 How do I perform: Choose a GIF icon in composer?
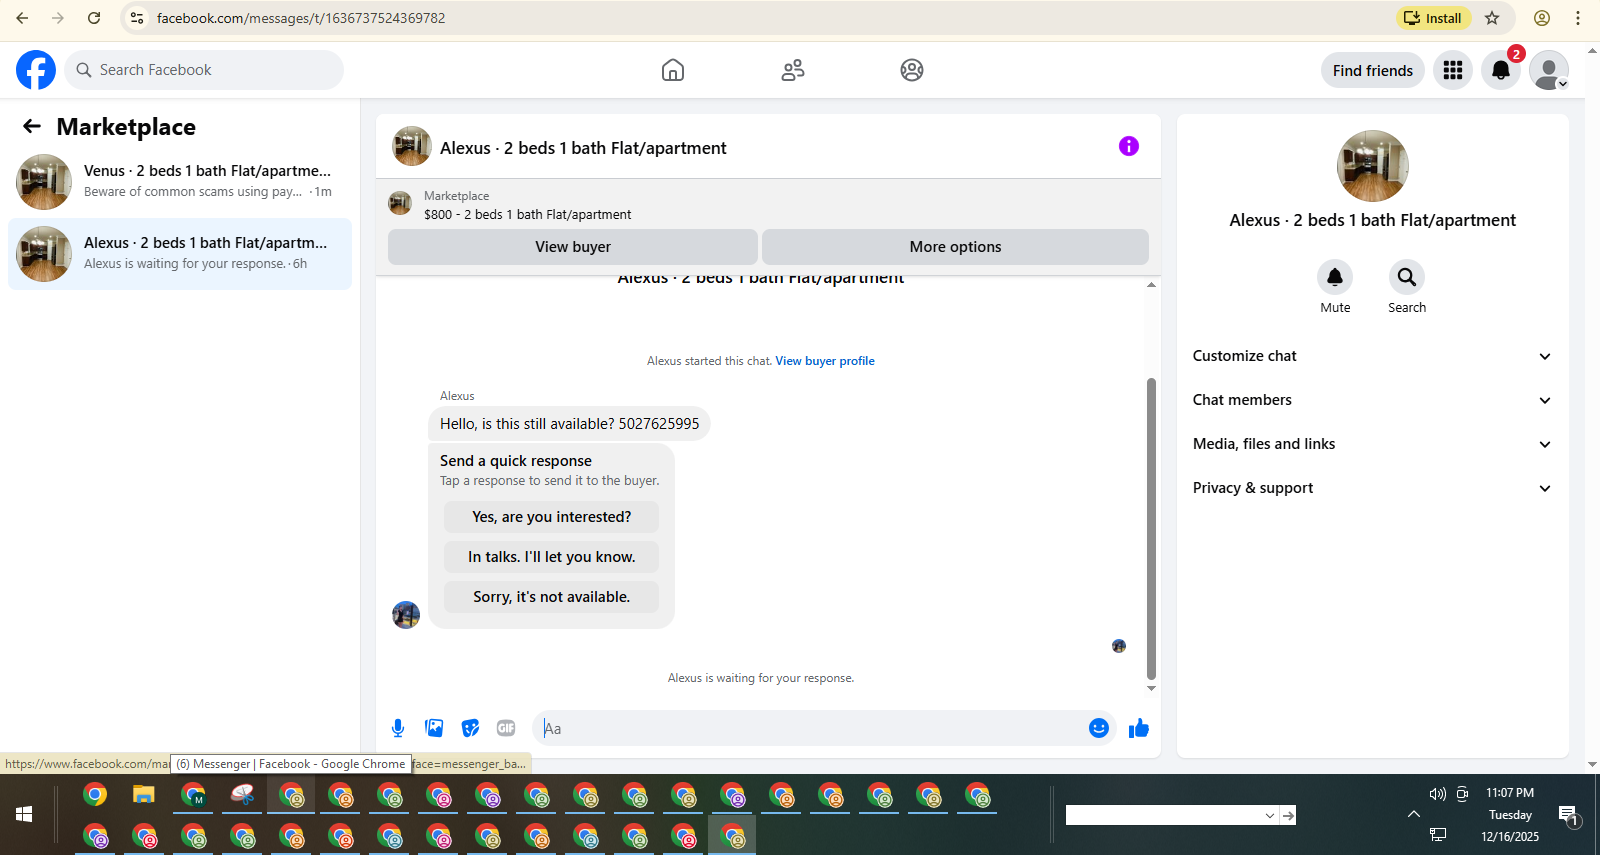[506, 728]
